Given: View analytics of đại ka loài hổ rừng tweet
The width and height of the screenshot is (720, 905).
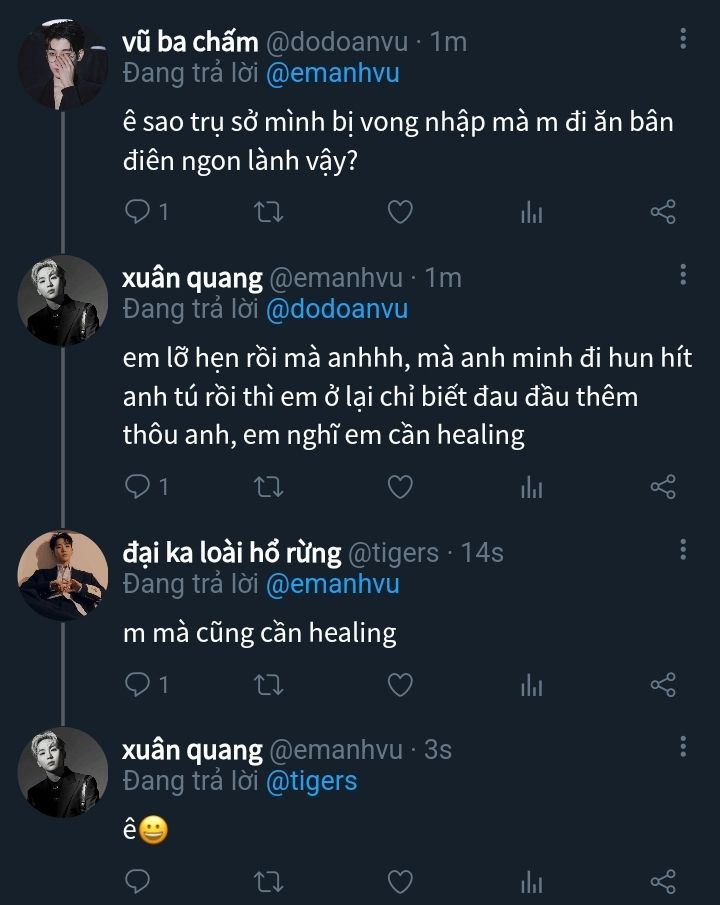Looking at the screenshot, I should [x=532, y=685].
